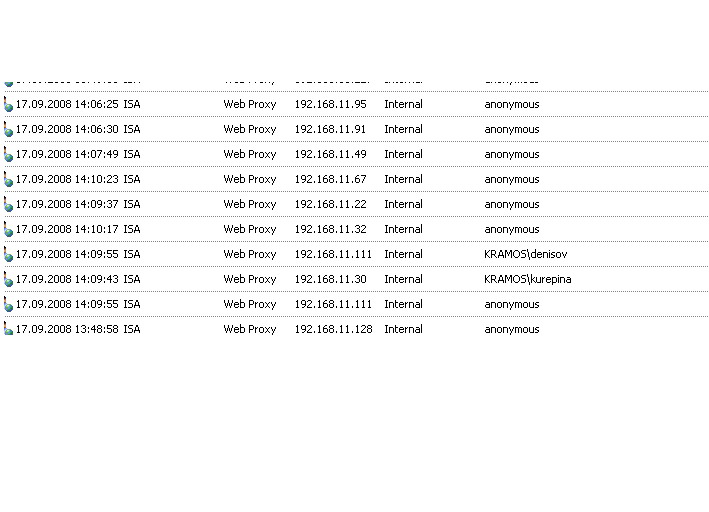Click the 17.09.2008 14:09:55 denisov timestamp
Viewport: 709px width, 512px height.
[67, 254]
